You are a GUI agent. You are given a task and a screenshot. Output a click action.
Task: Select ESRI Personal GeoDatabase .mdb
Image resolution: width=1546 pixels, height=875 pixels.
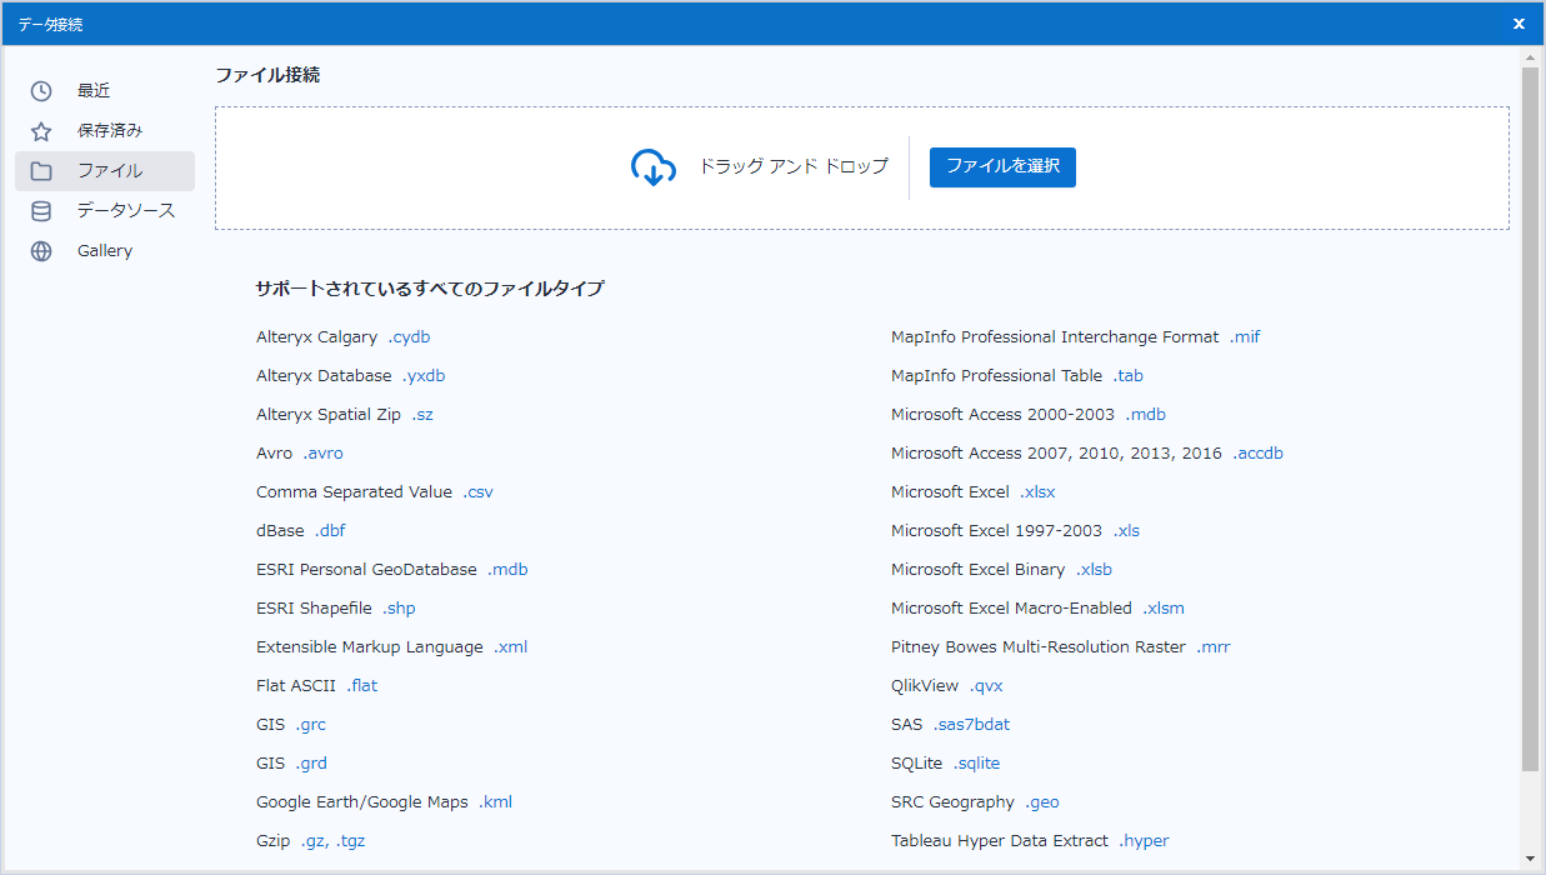click(392, 570)
